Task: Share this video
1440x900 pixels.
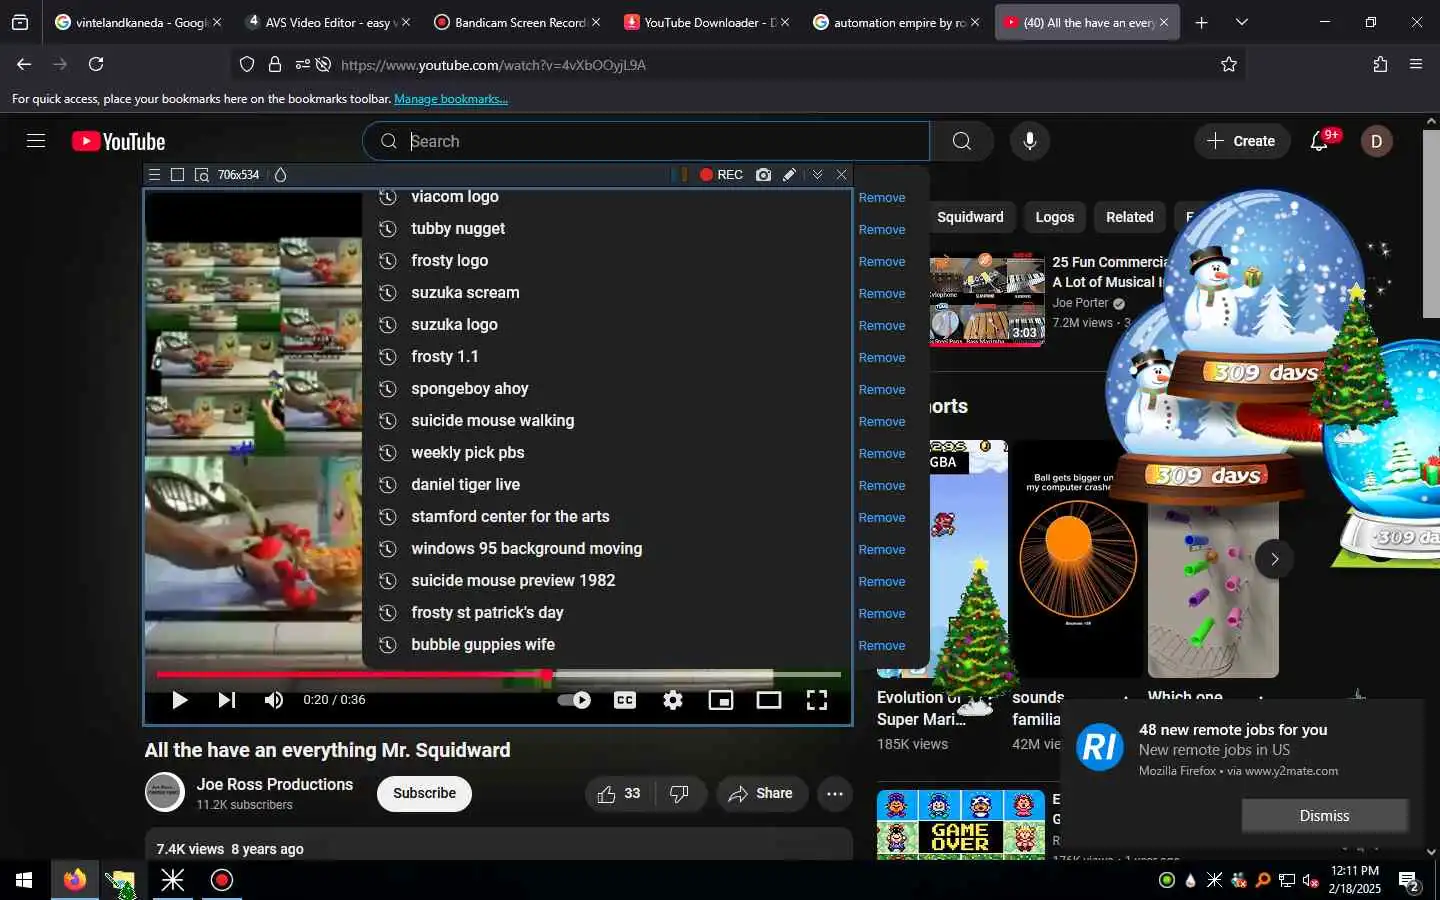Action: click(761, 794)
